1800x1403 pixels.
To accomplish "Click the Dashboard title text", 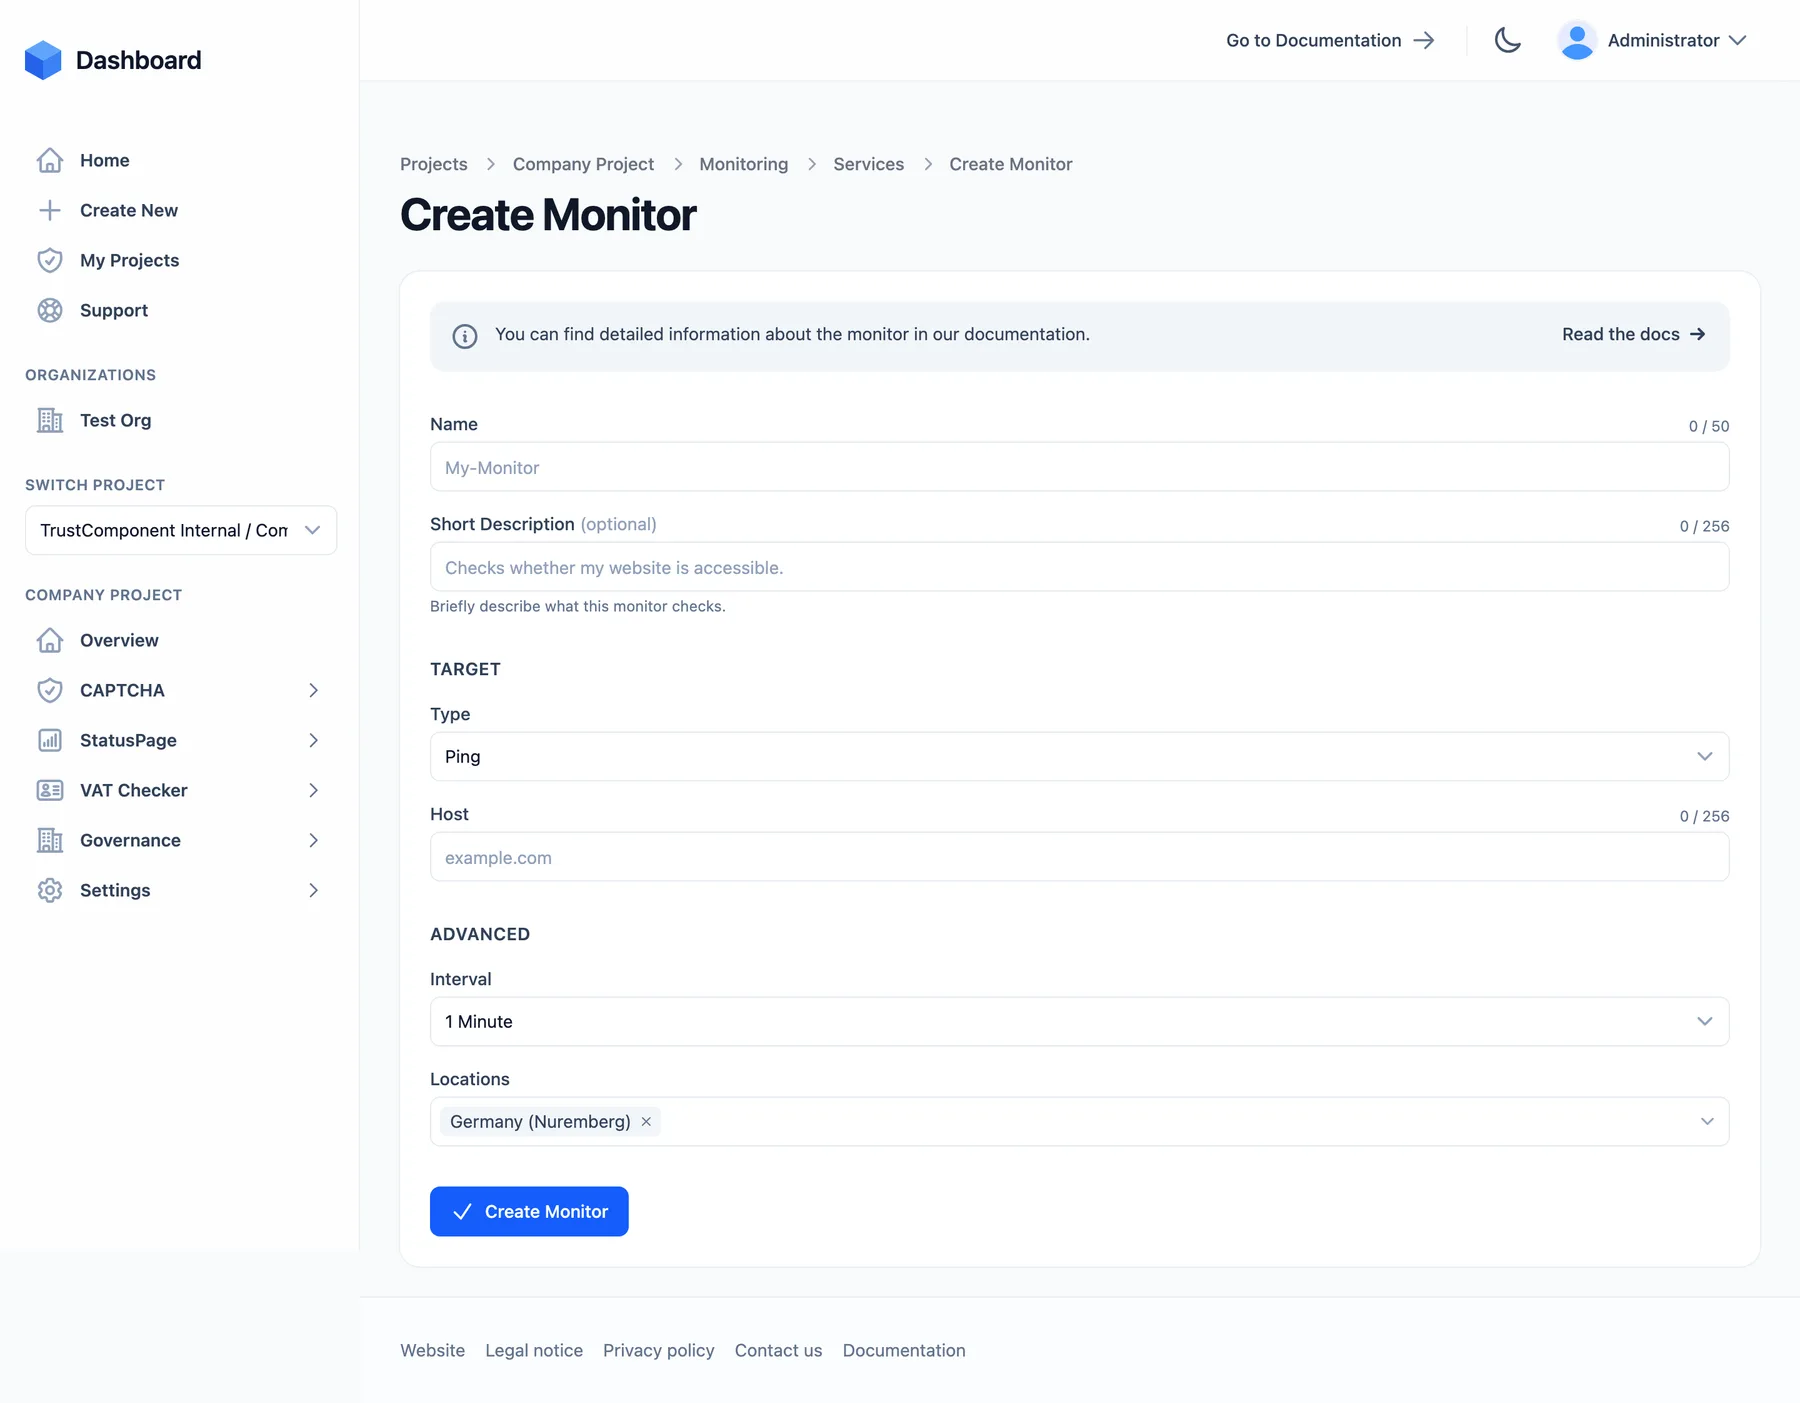I will (138, 60).
